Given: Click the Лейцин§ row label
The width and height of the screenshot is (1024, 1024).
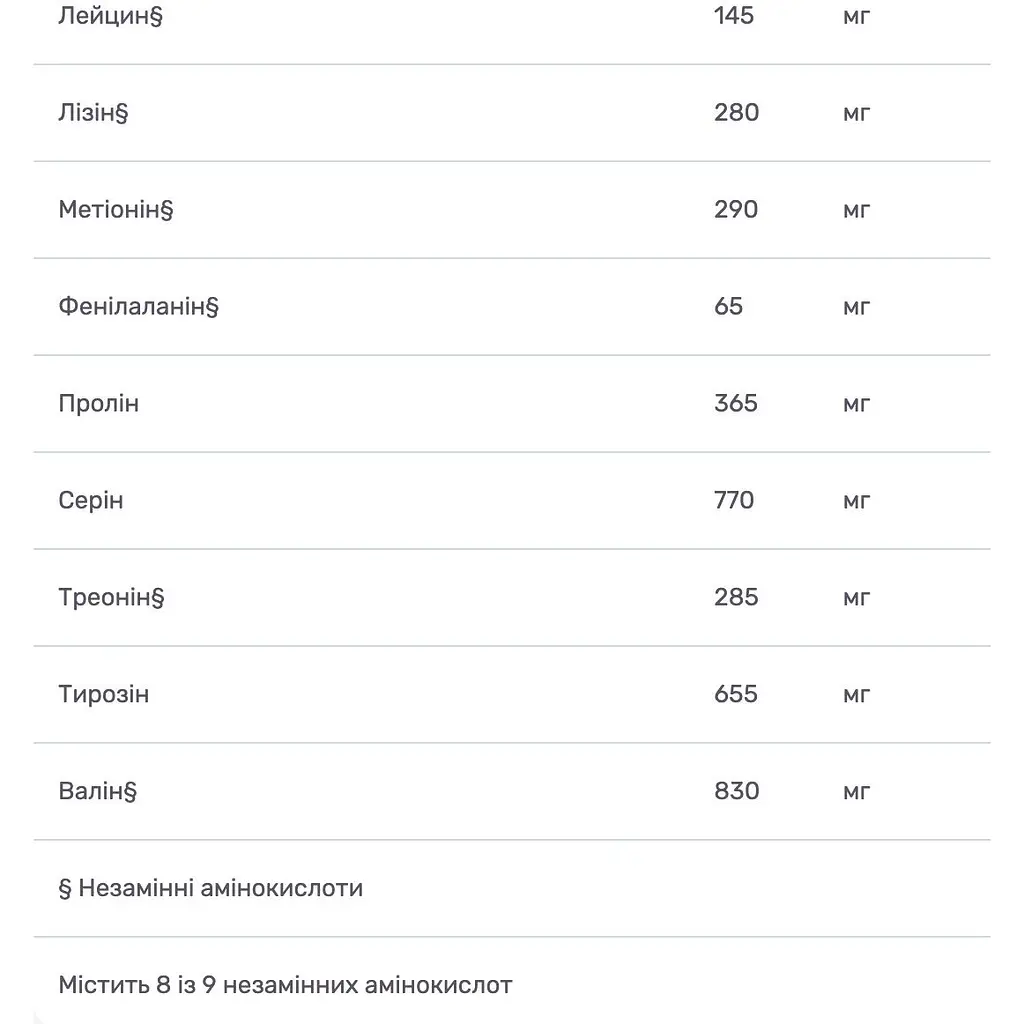Looking at the screenshot, I should click(x=110, y=16).
